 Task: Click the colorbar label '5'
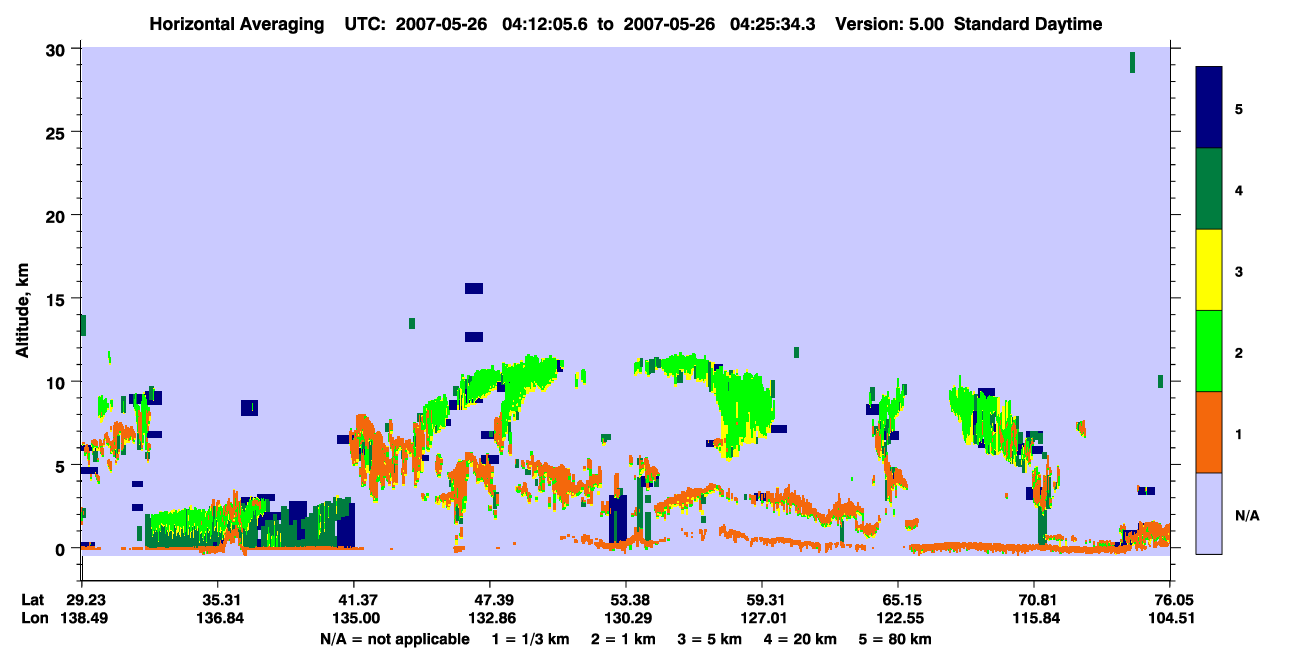click(1238, 108)
